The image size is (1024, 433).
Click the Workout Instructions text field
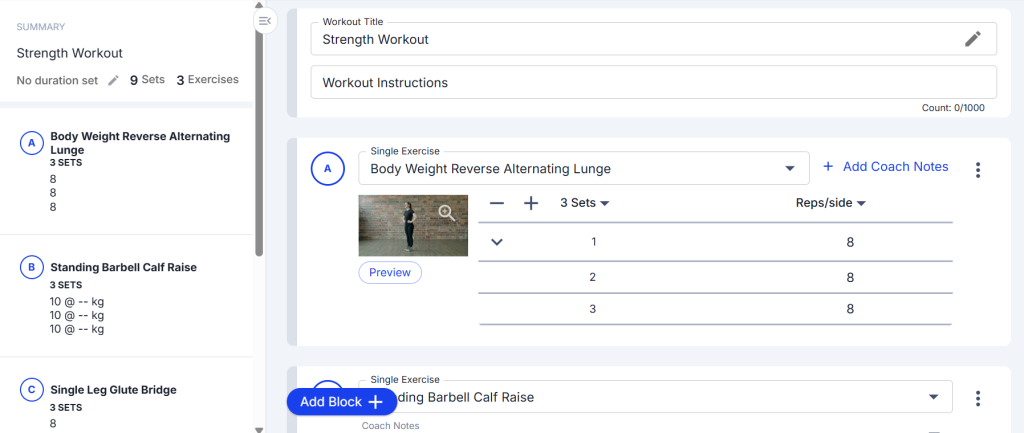(x=652, y=82)
